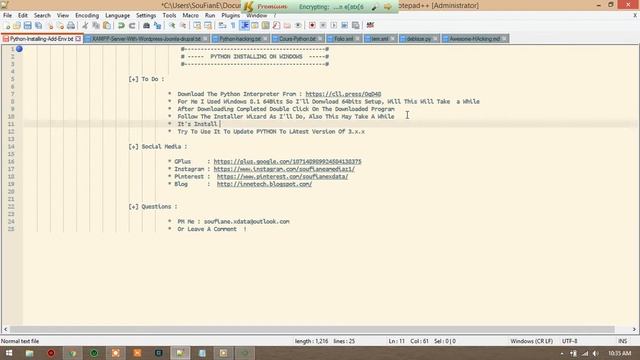Click the Stop macro recording icon
The width and height of the screenshot is (640, 360).
click(323, 25)
